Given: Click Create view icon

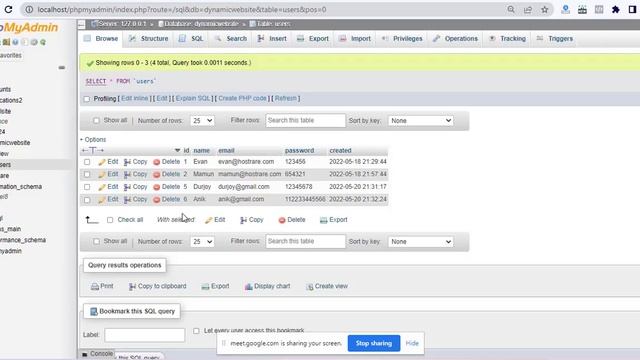Looking at the screenshot, I should tap(310, 287).
